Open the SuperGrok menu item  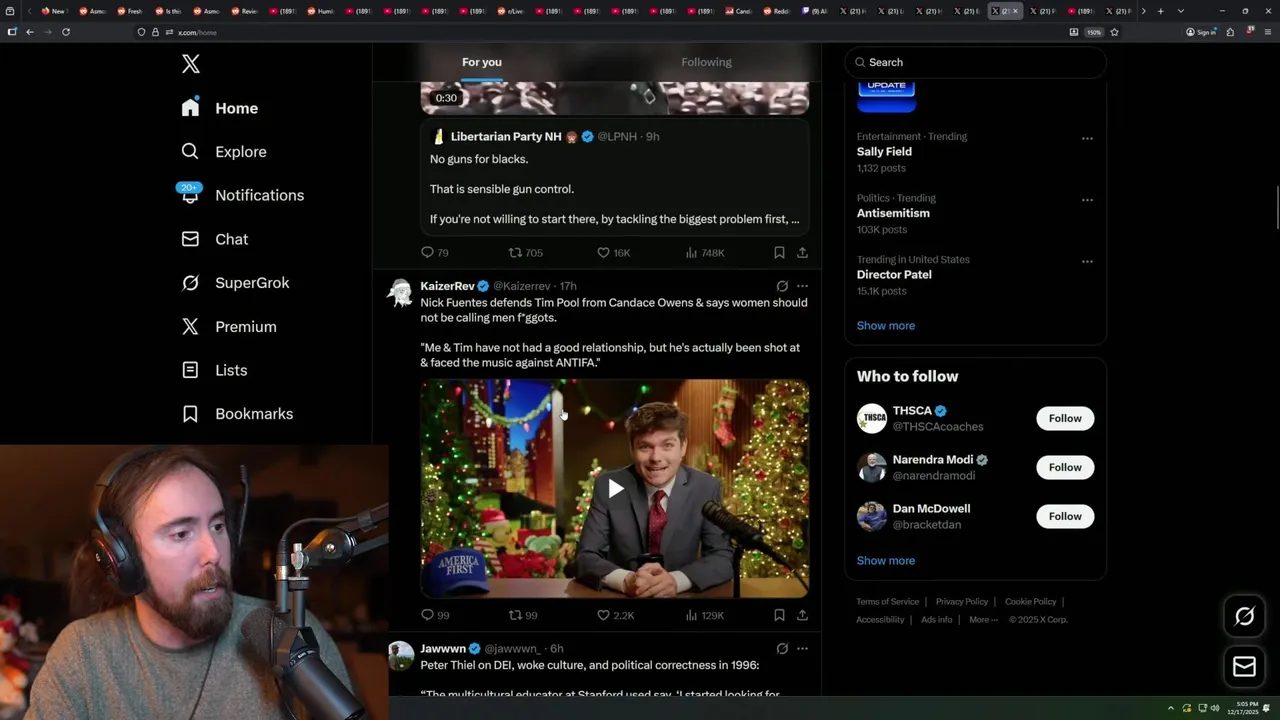235,283
